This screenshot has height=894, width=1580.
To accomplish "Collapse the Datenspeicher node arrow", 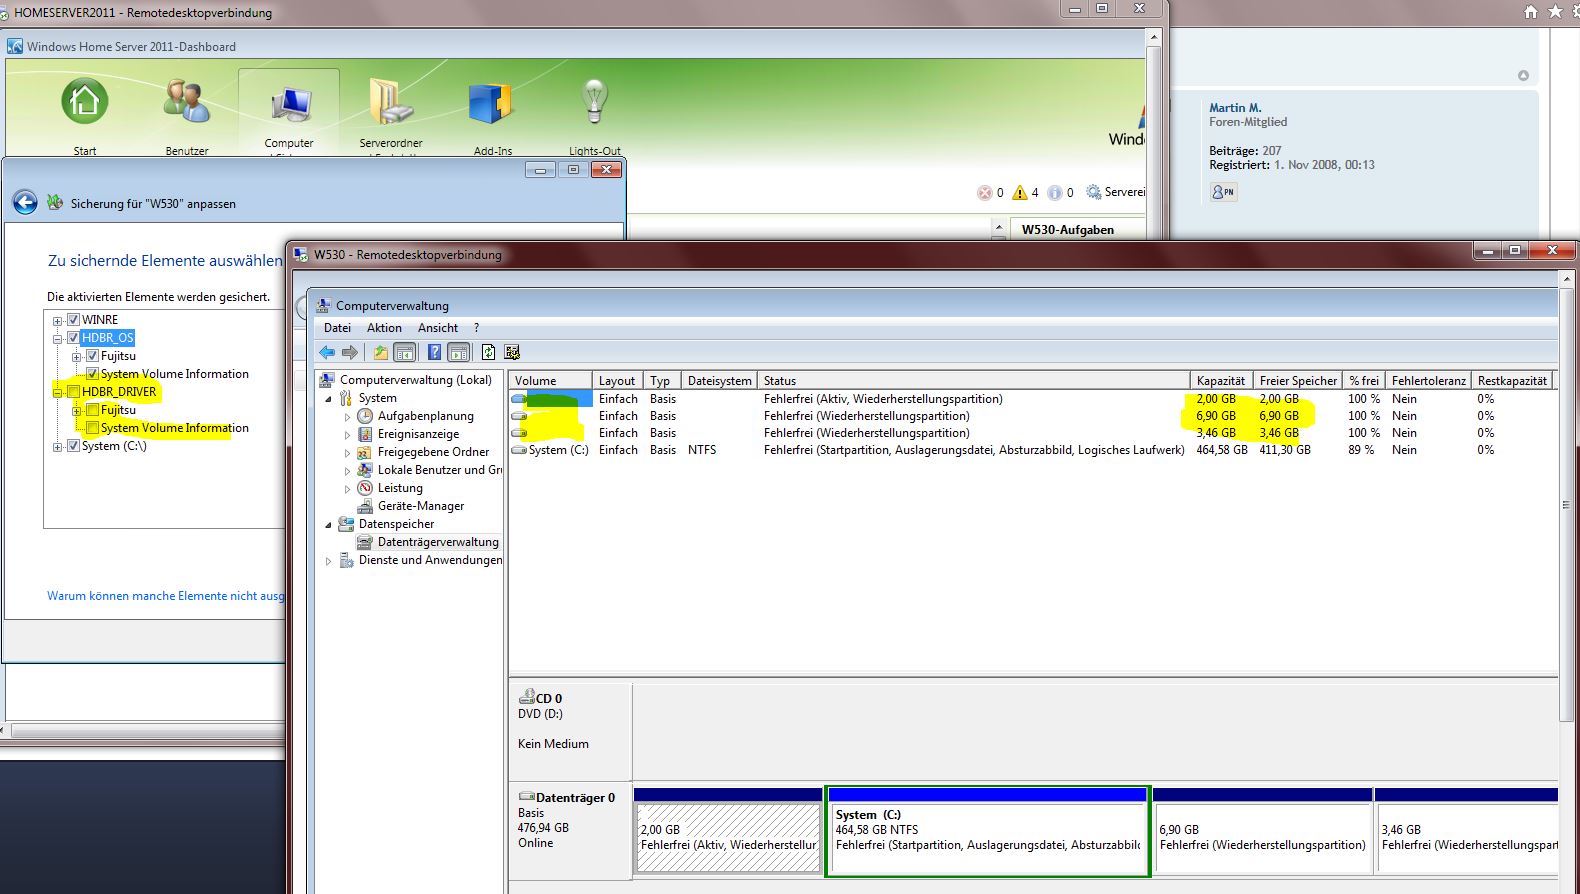I will click(328, 525).
